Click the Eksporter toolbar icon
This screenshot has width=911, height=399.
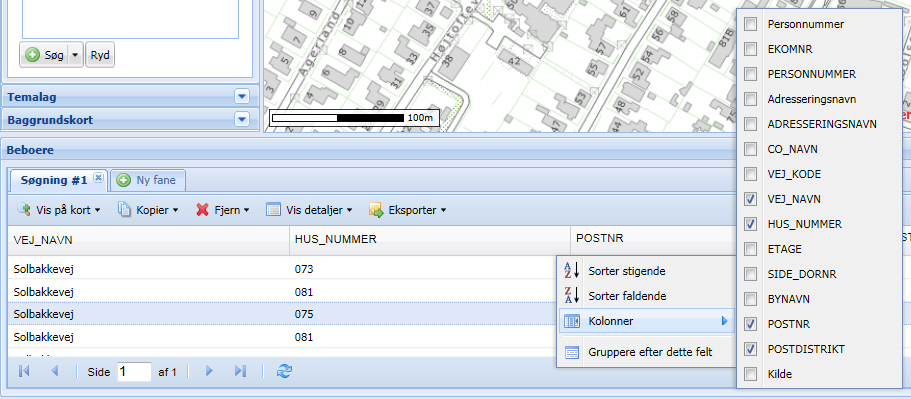376,210
